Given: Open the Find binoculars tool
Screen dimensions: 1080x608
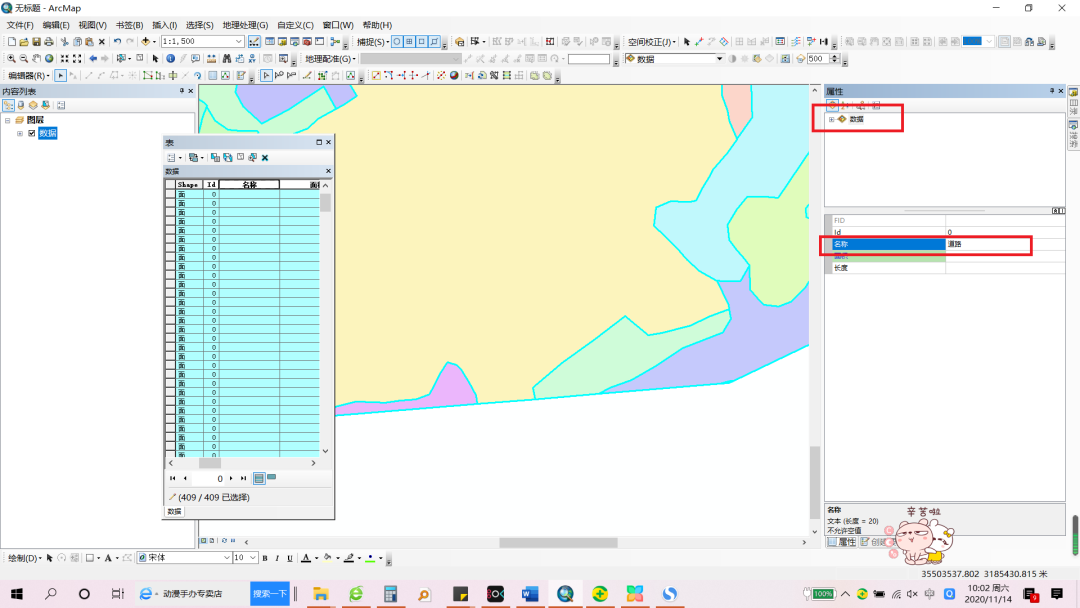Looking at the screenshot, I should (227, 59).
